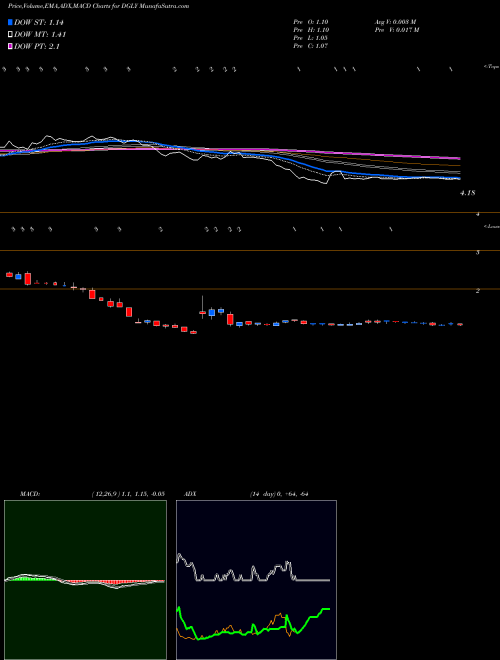Click the blue DOW ST legend swatch
500x660 pixels.
(x=10, y=22)
